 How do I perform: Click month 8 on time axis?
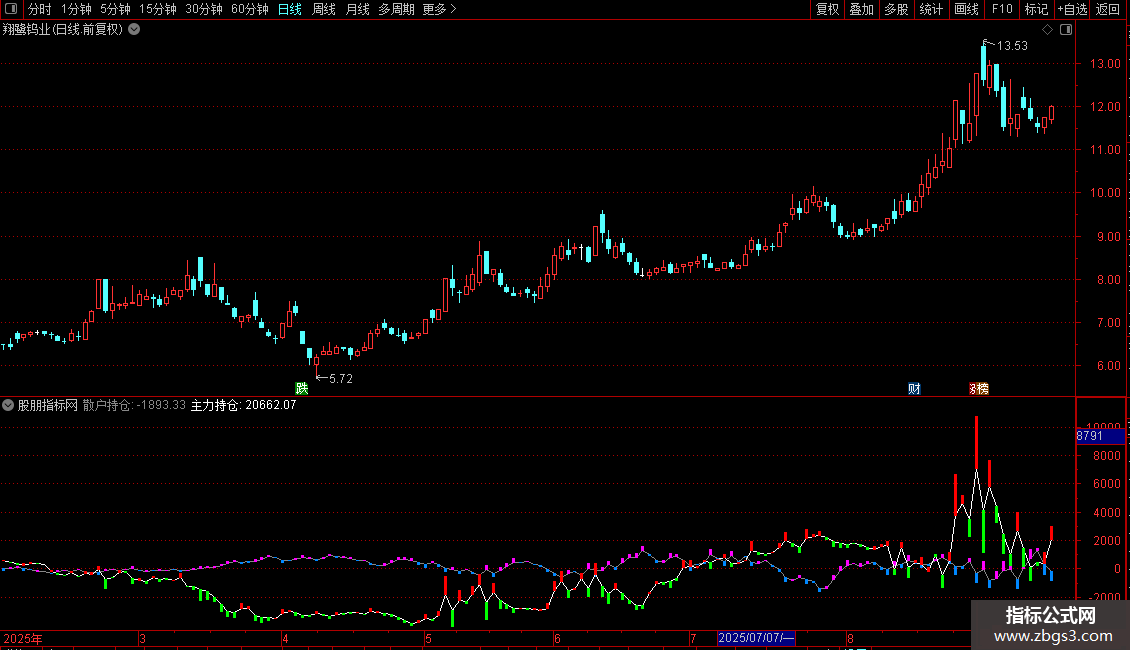850,638
